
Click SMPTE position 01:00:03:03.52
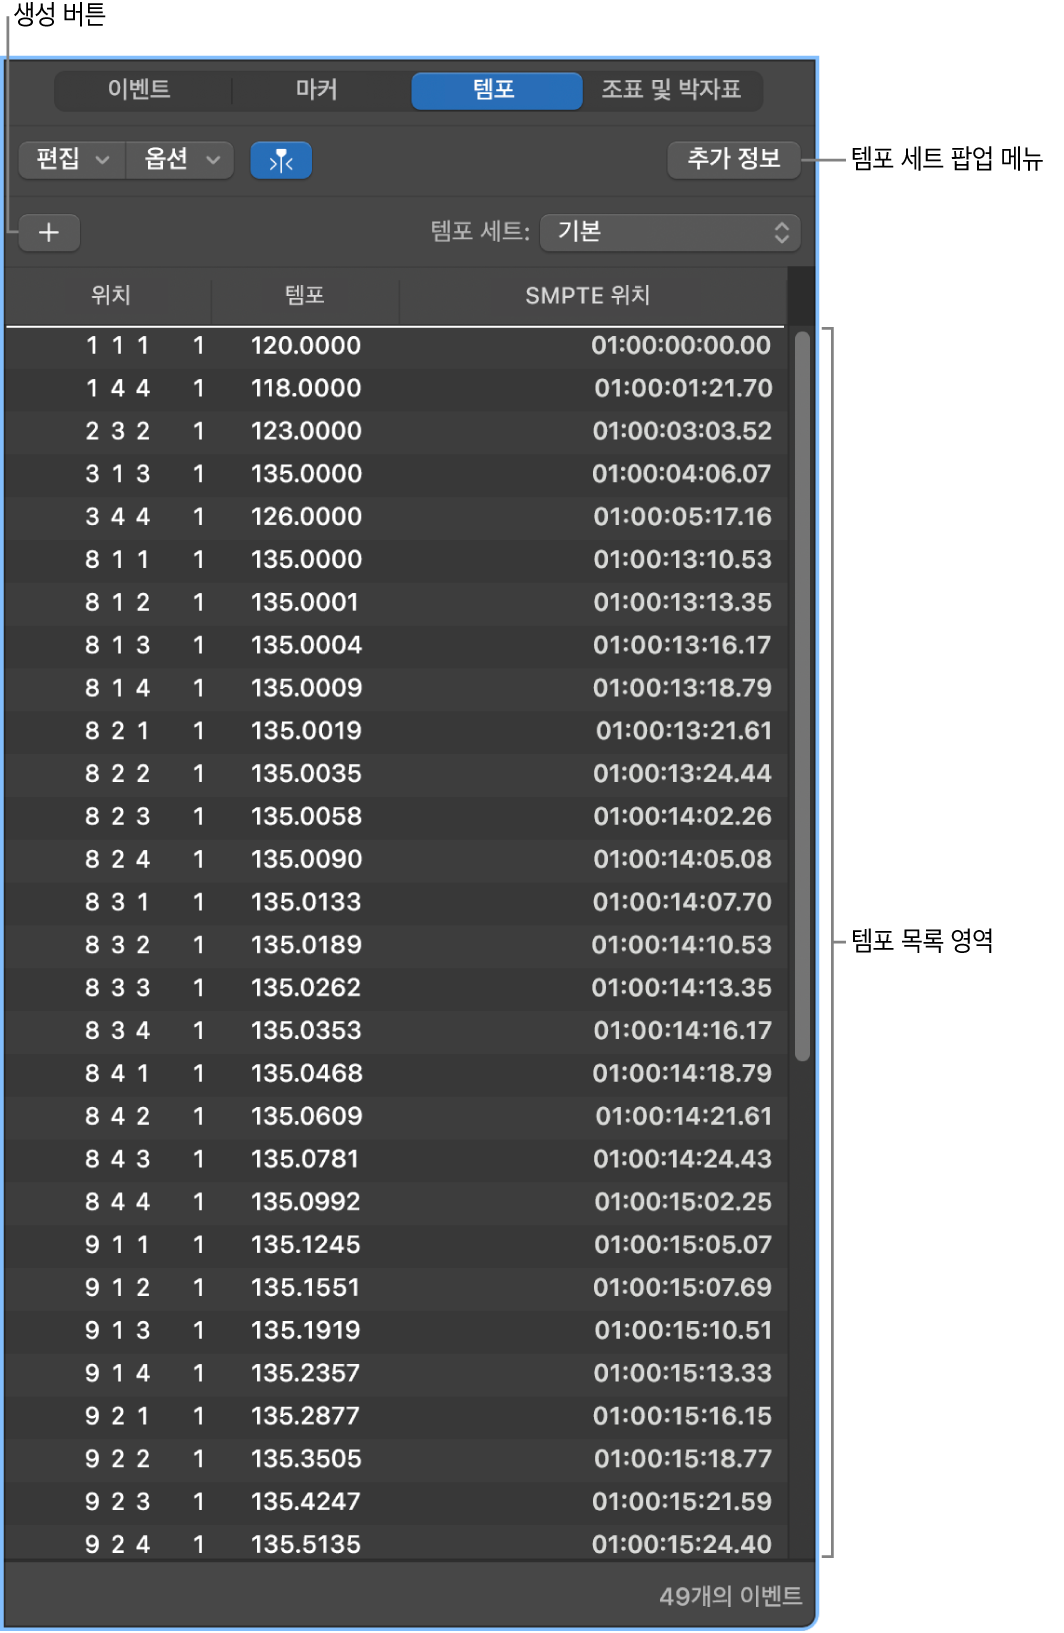(x=682, y=432)
